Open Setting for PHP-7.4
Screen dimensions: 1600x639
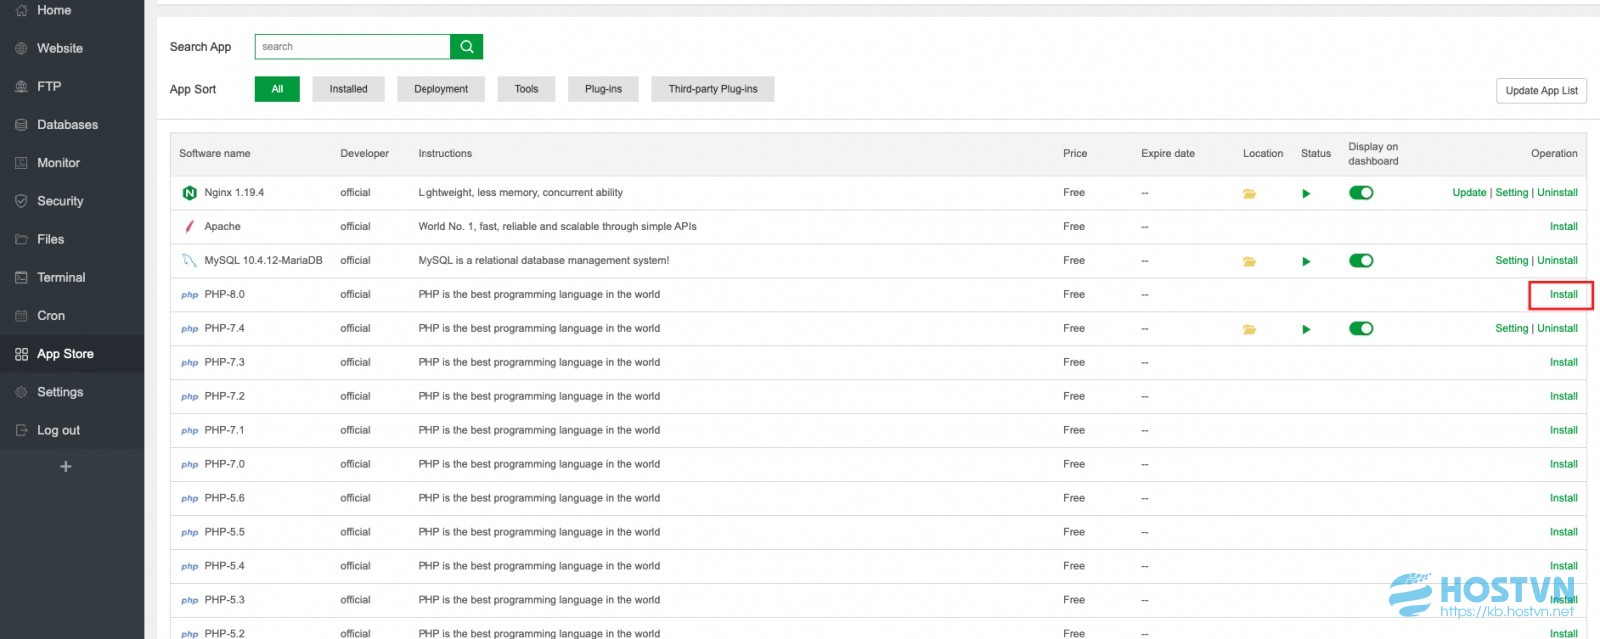[1511, 329]
